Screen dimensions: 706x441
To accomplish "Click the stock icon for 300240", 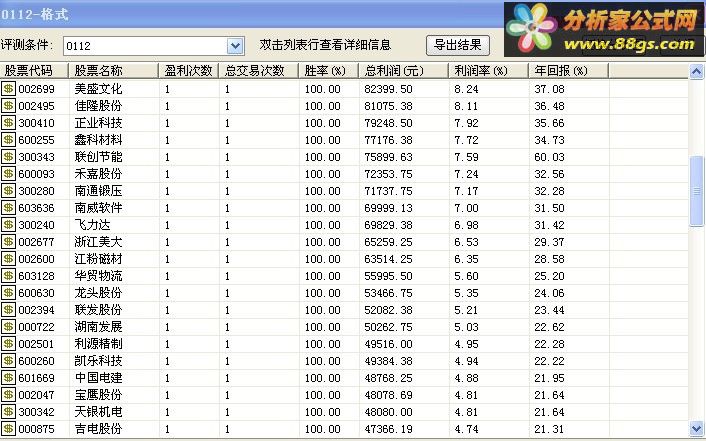I will tap(8, 225).
